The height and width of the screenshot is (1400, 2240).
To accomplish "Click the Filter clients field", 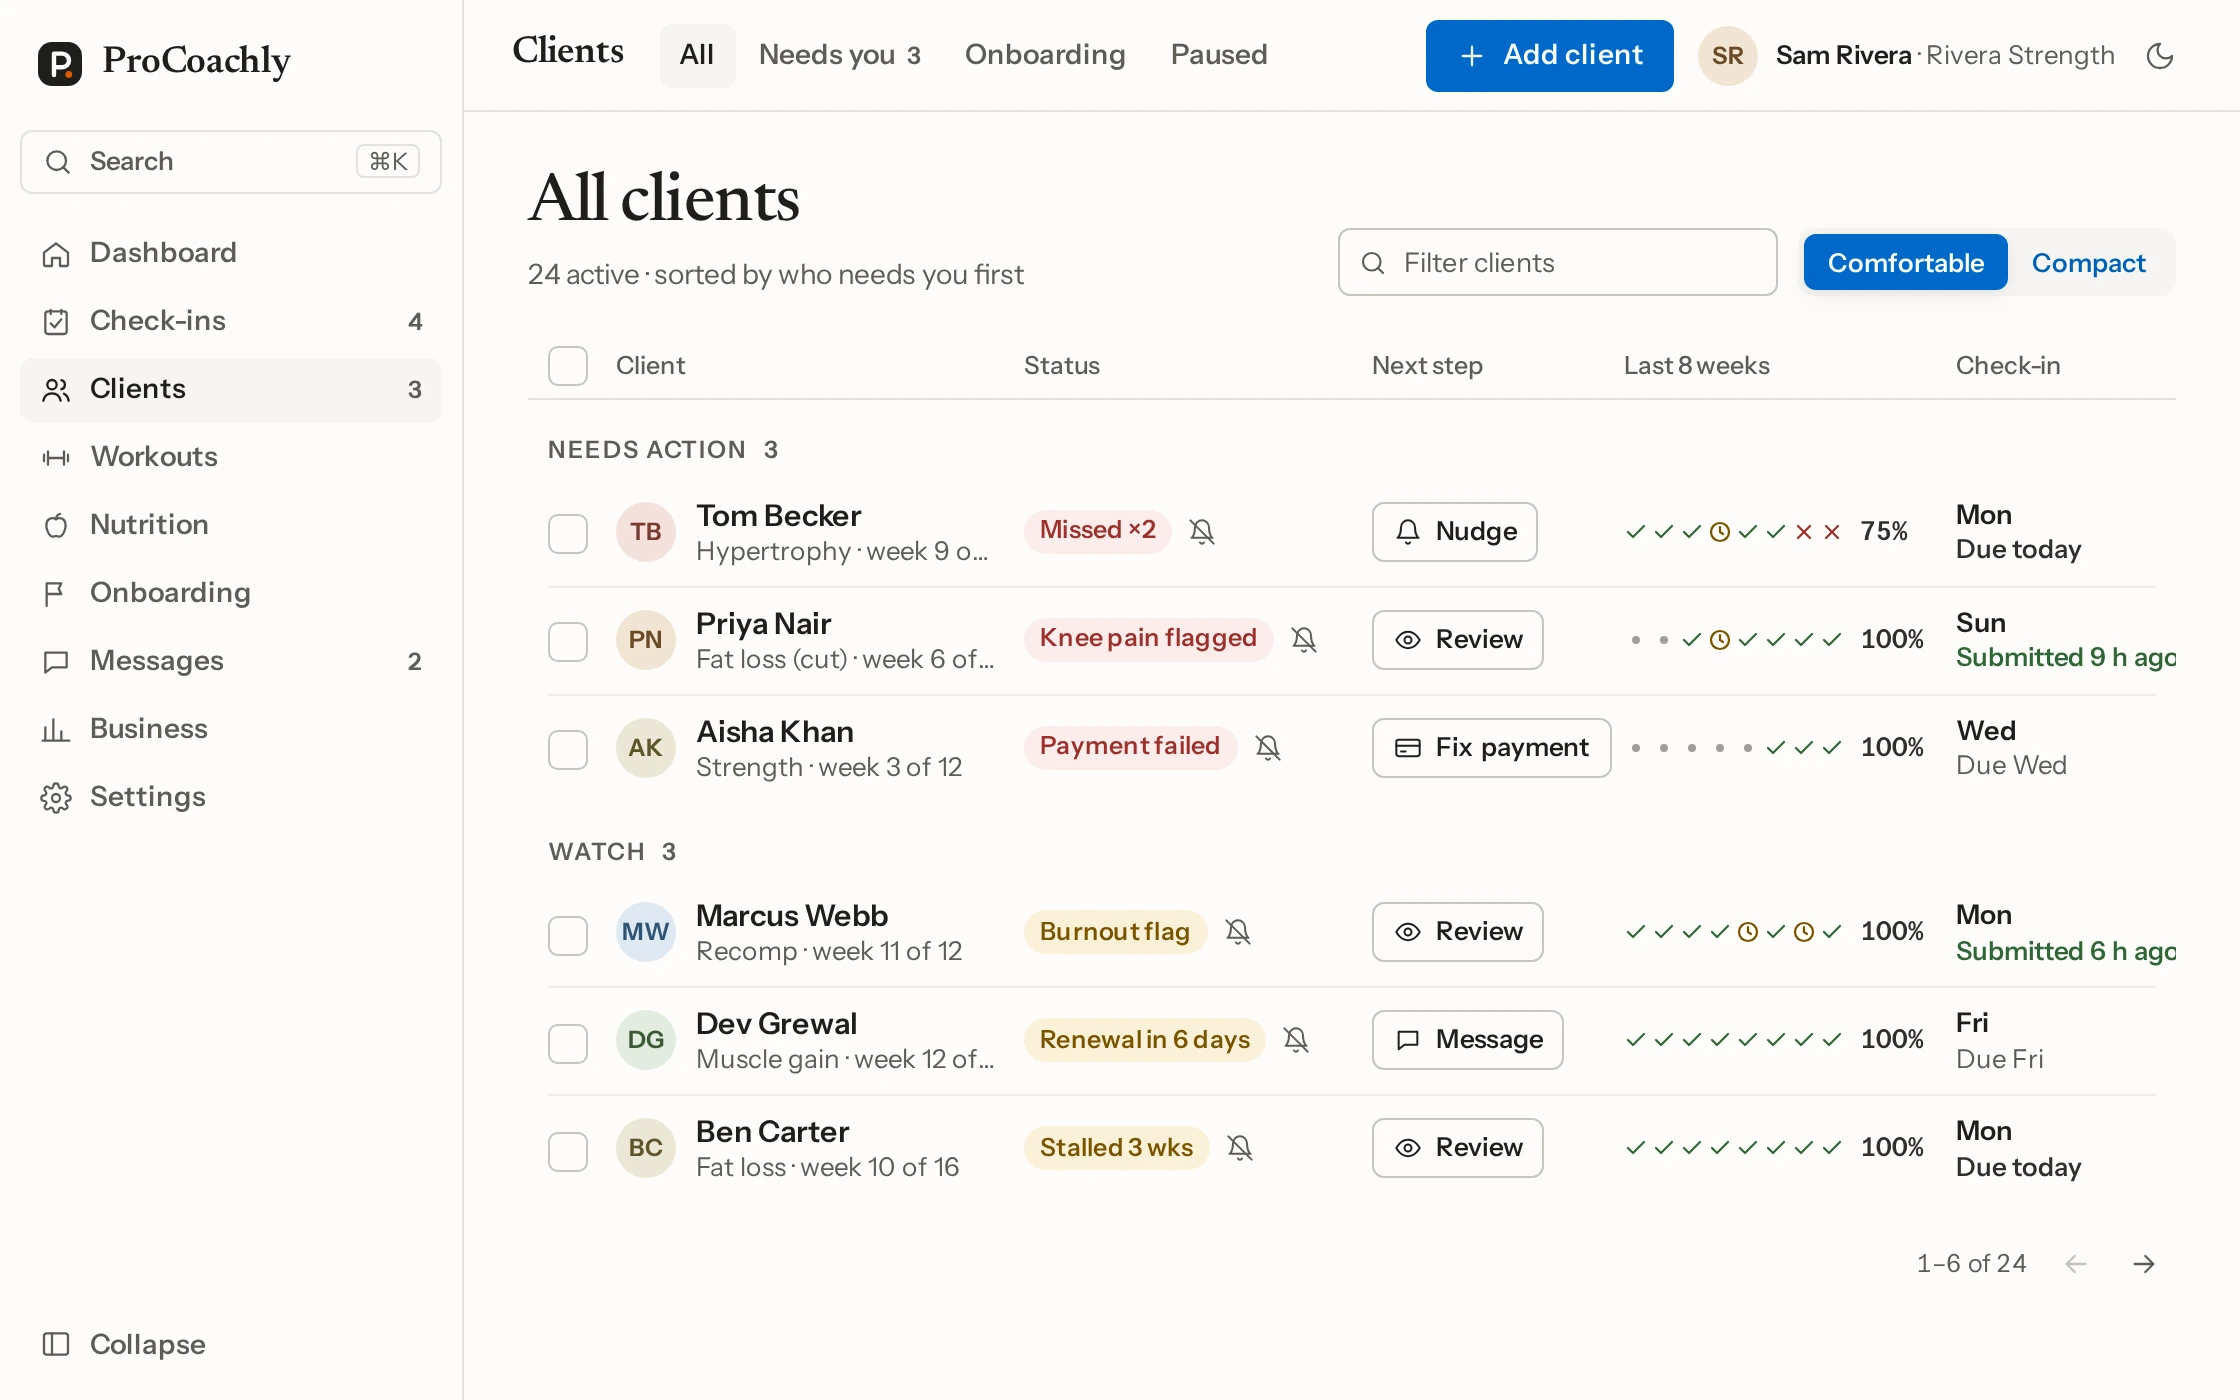I will pos(1557,263).
